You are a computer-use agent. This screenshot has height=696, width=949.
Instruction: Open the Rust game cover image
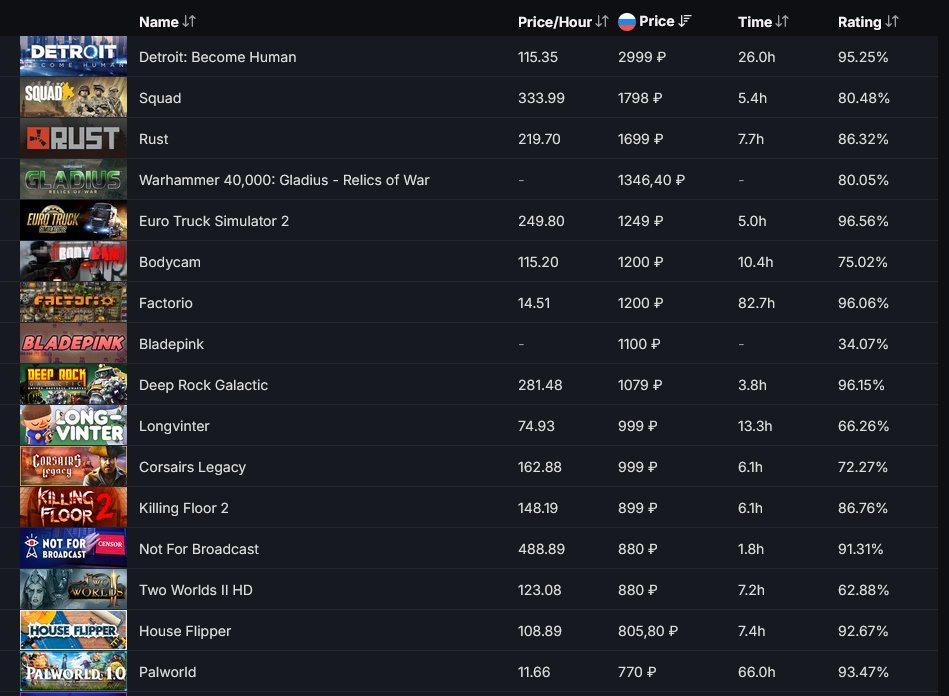[x=73, y=138]
